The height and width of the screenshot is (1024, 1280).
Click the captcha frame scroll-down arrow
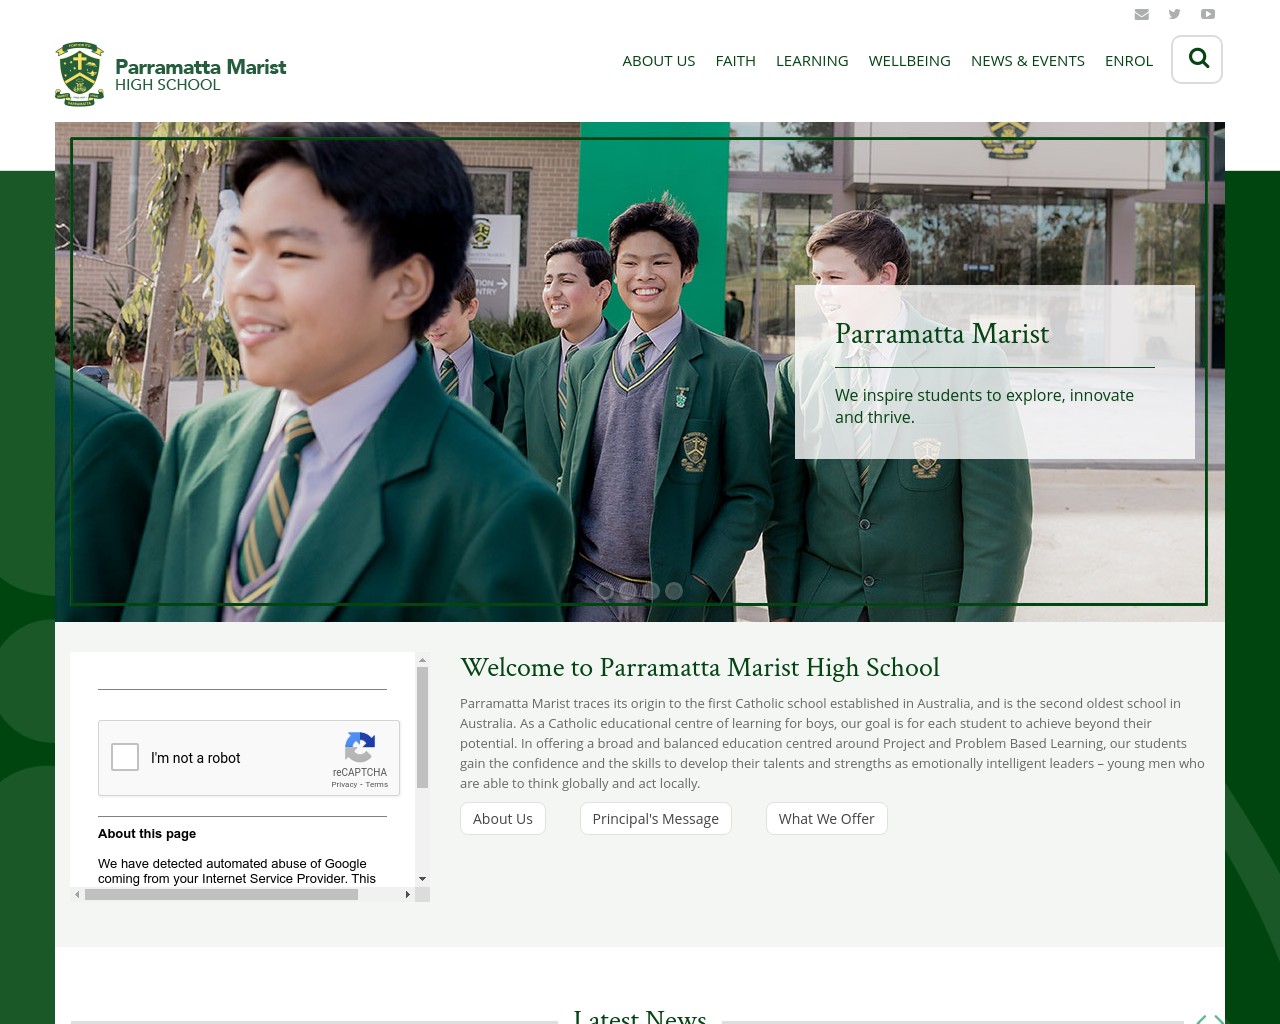[422, 879]
